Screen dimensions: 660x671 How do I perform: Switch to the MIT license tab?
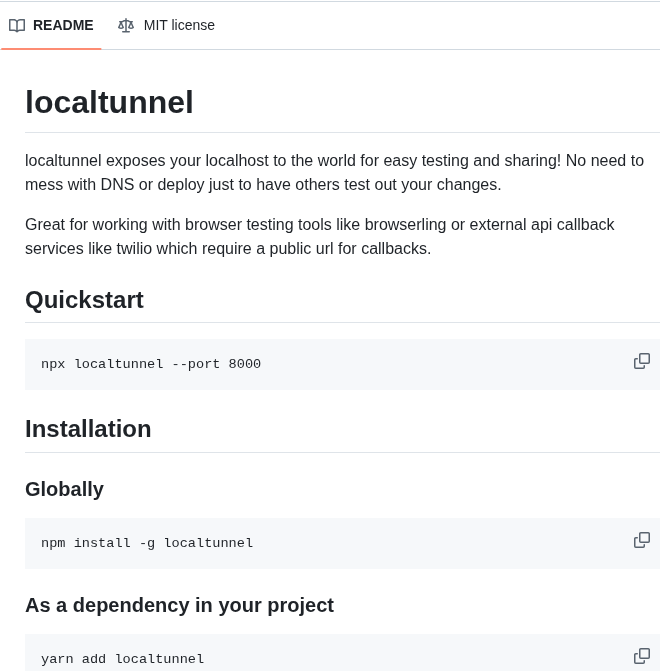[166, 25]
